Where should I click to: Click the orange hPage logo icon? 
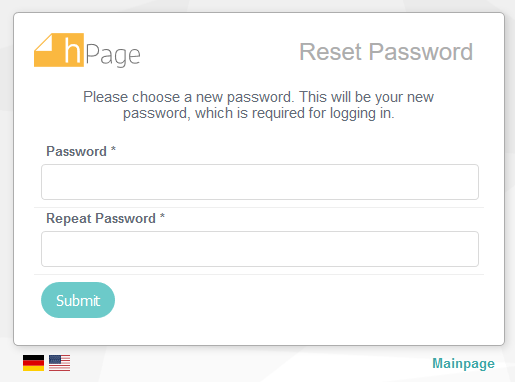coord(59,50)
